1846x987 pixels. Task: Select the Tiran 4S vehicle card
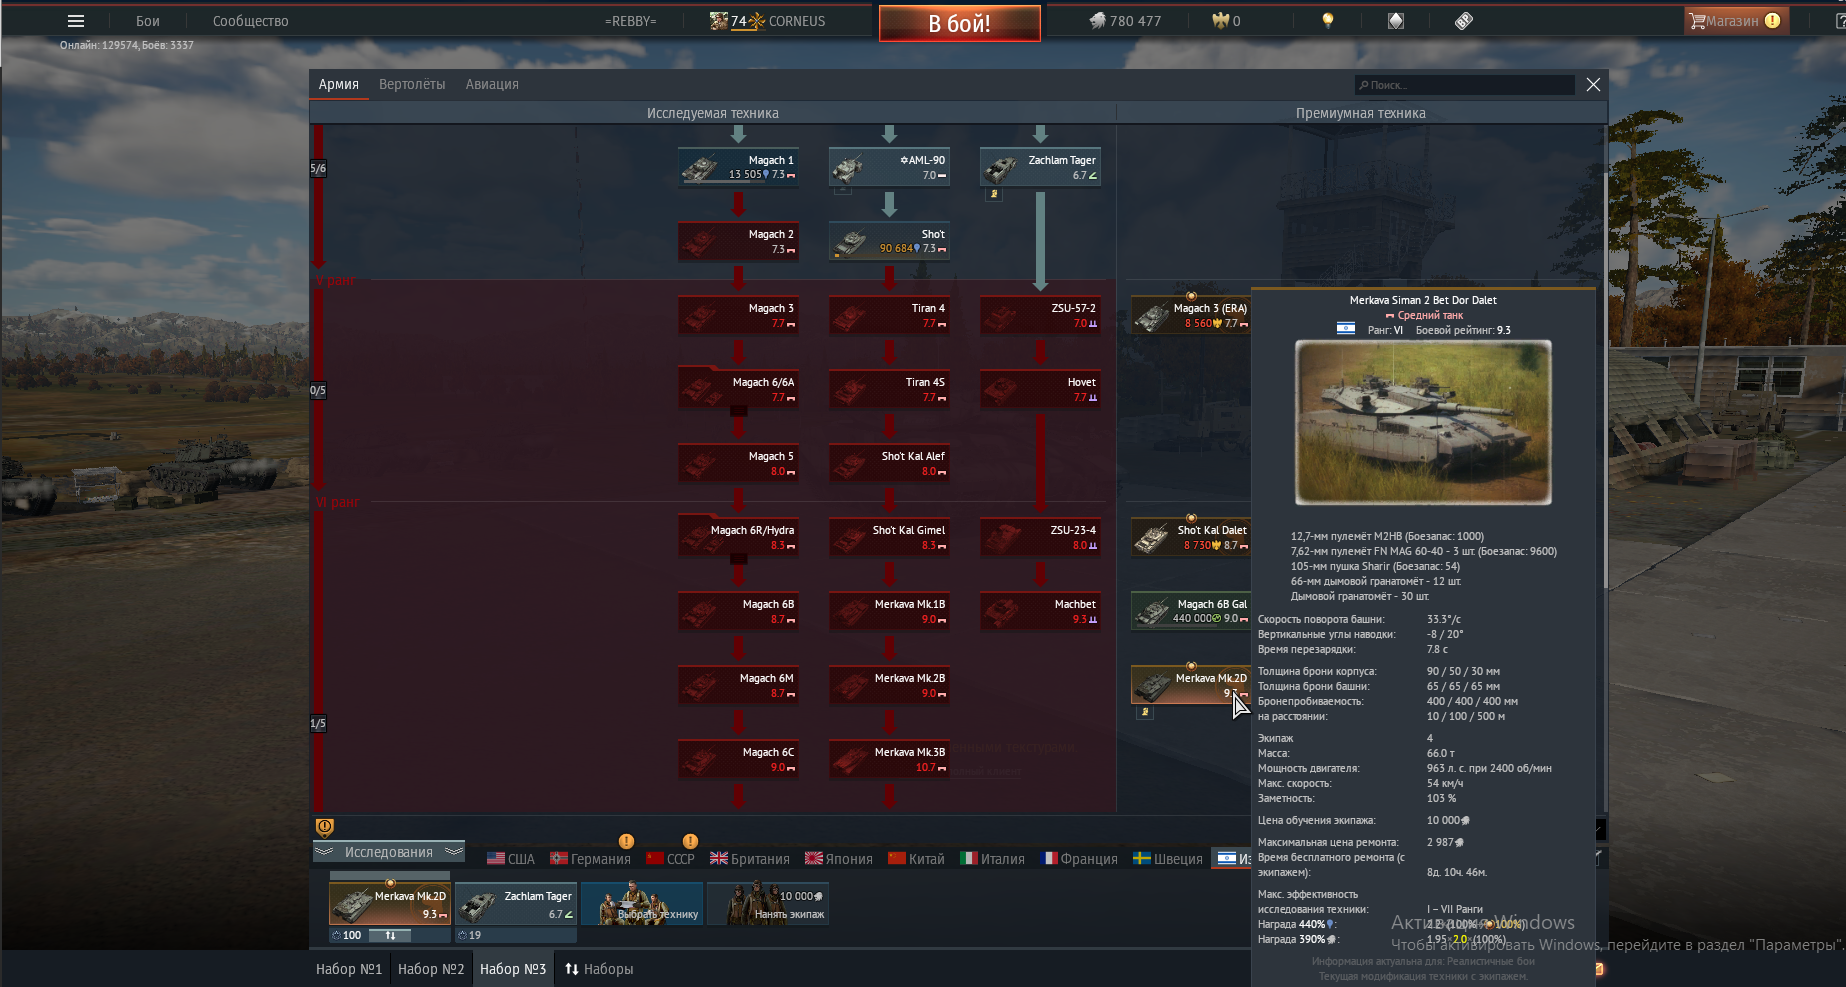tap(889, 389)
